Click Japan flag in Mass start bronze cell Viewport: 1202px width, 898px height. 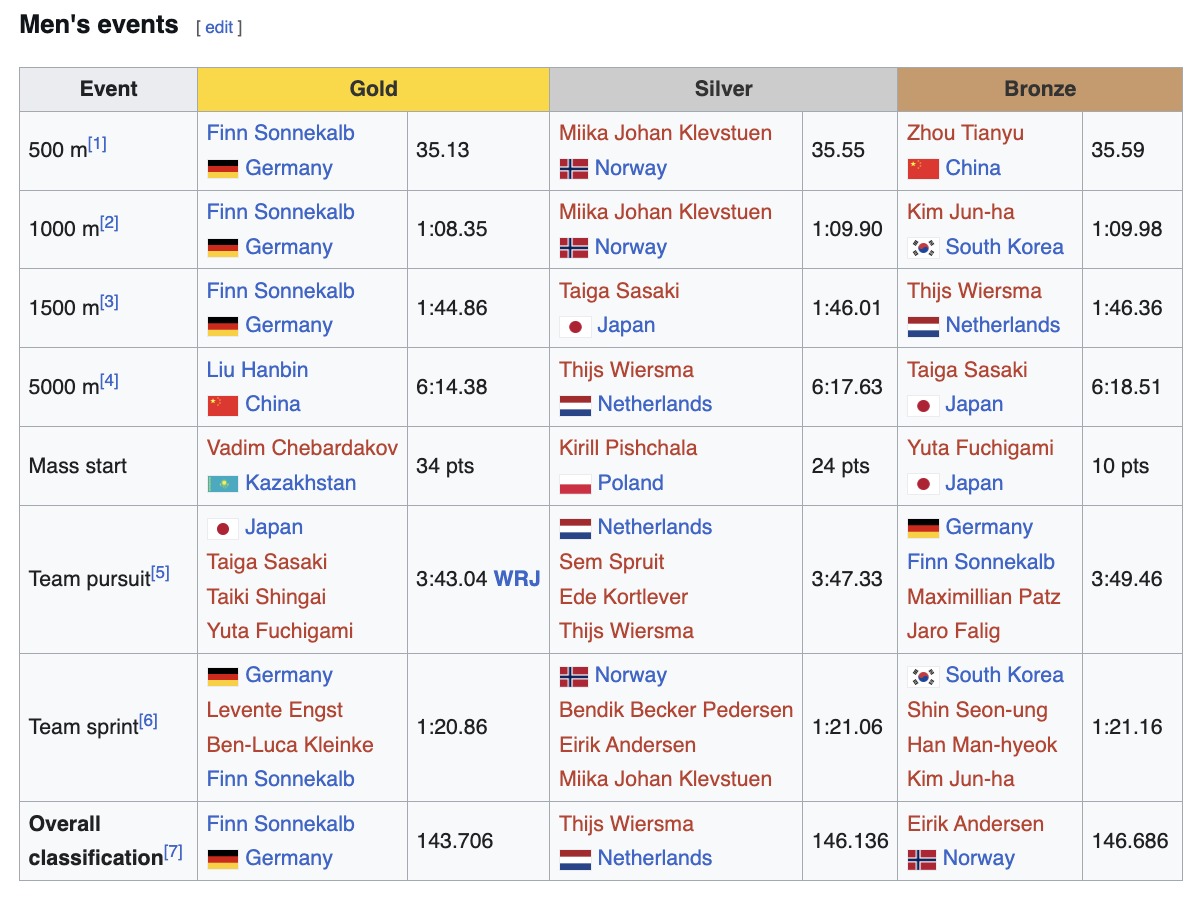click(x=922, y=484)
